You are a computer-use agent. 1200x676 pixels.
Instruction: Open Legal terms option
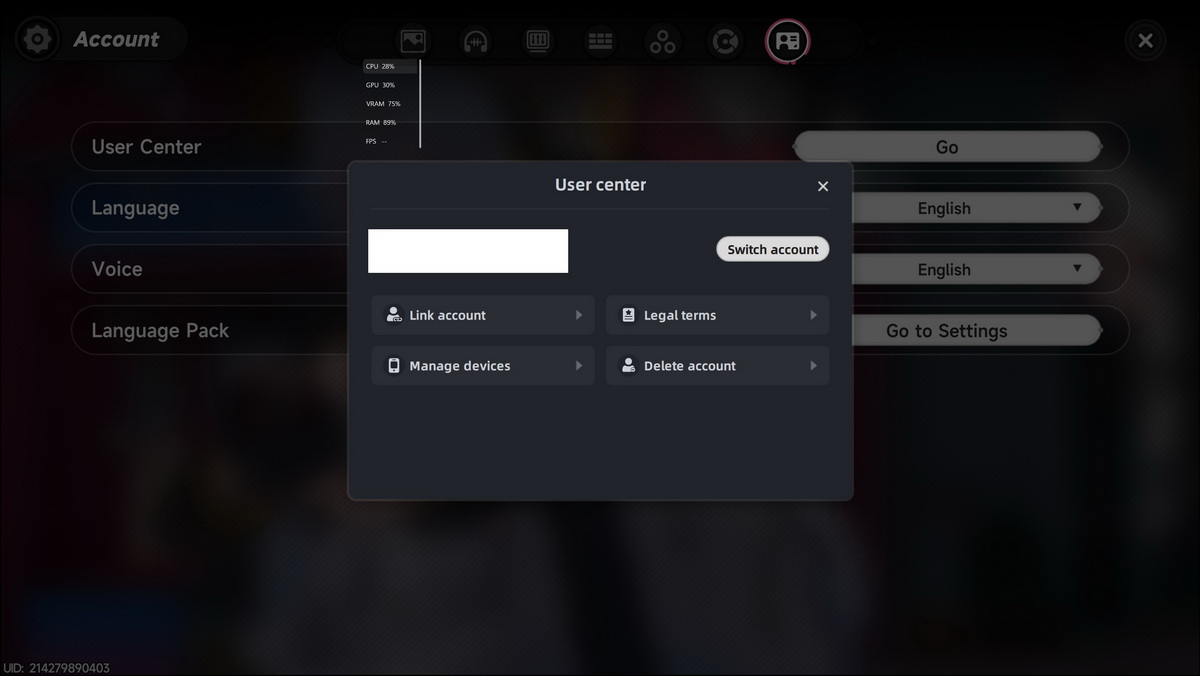(x=717, y=315)
